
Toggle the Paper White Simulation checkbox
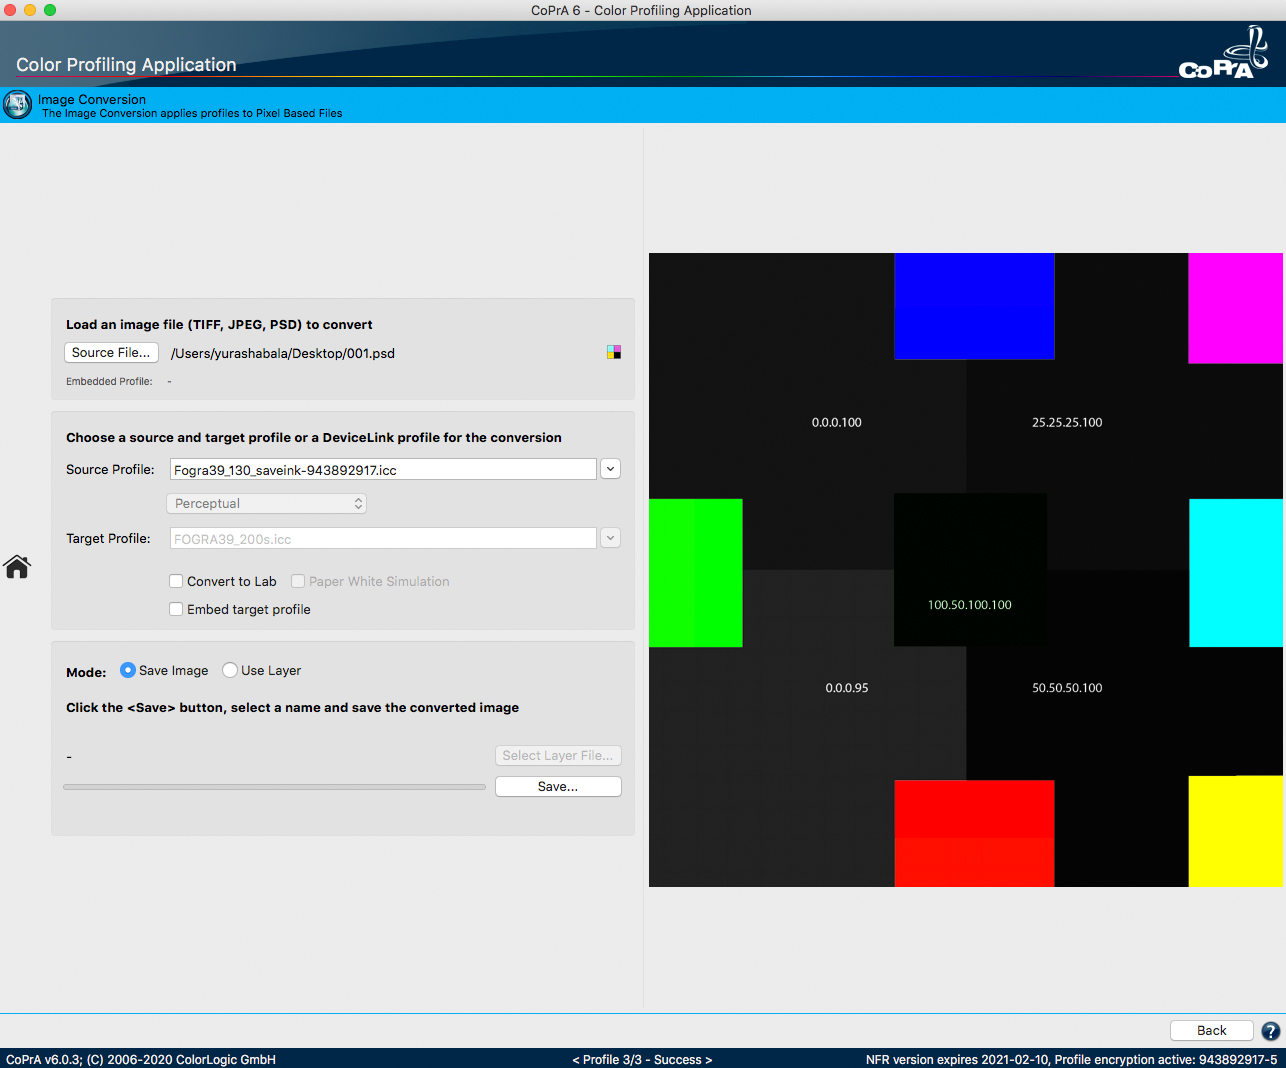(298, 581)
